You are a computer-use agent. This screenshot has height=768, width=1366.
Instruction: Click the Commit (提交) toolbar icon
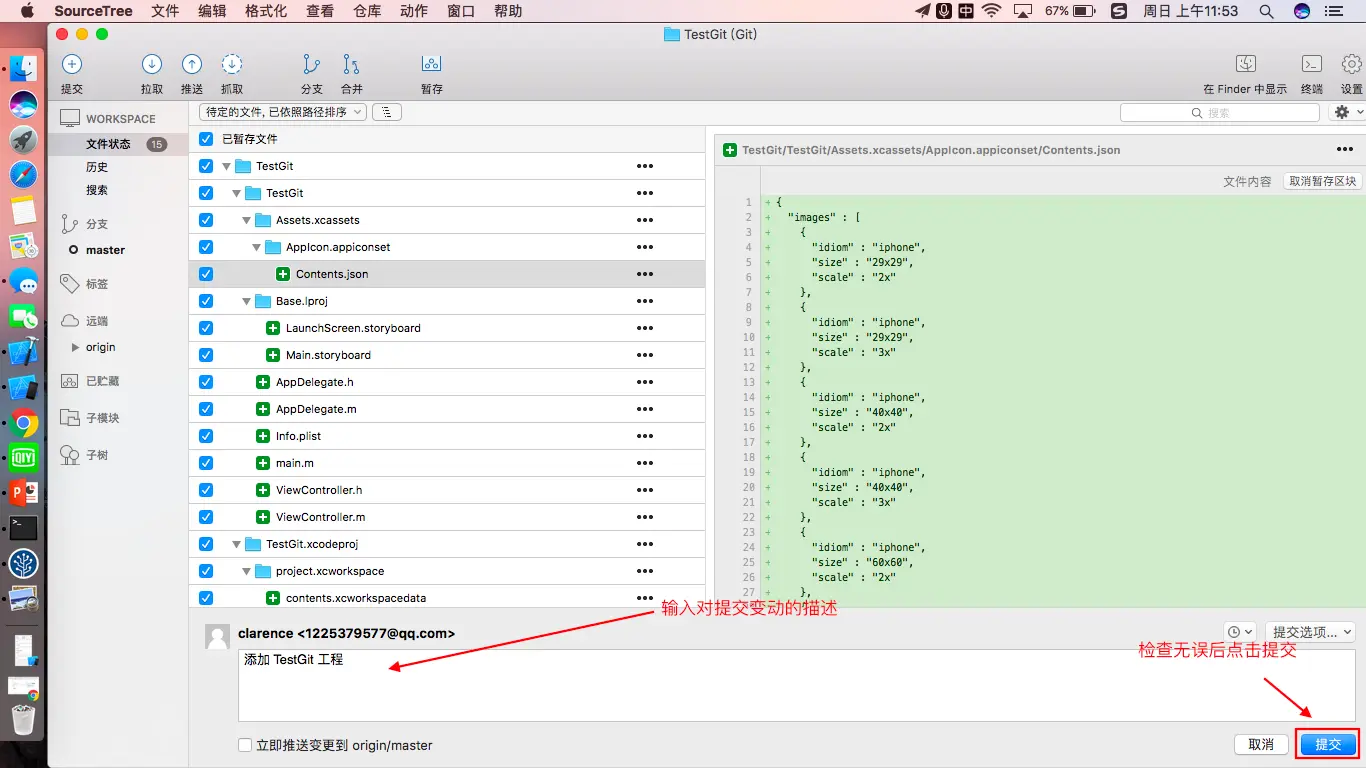[x=72, y=65]
